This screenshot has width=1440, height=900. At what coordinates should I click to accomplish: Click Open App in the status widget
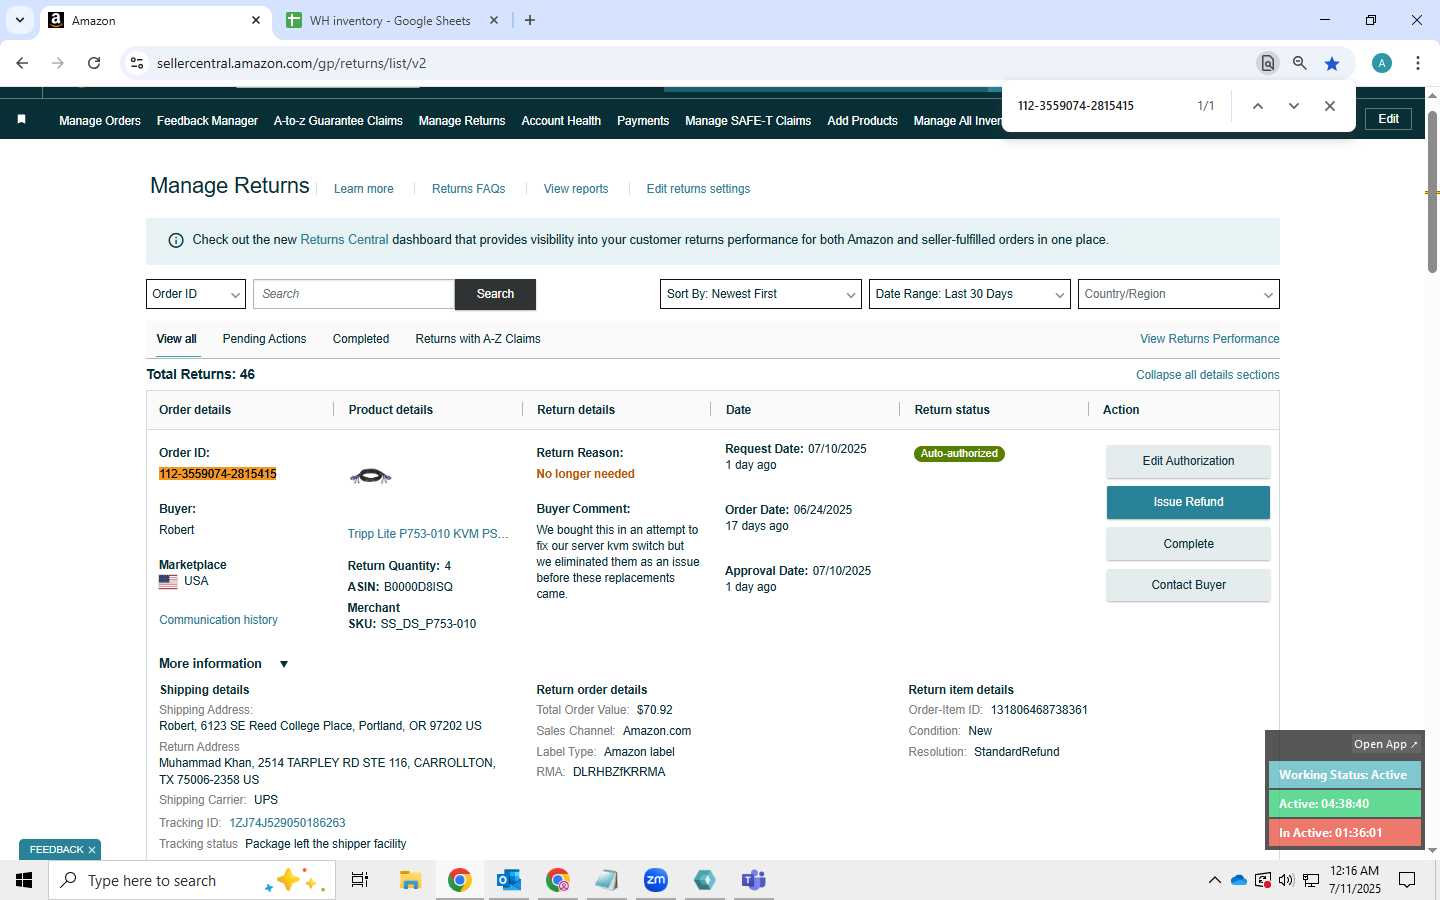(1386, 744)
